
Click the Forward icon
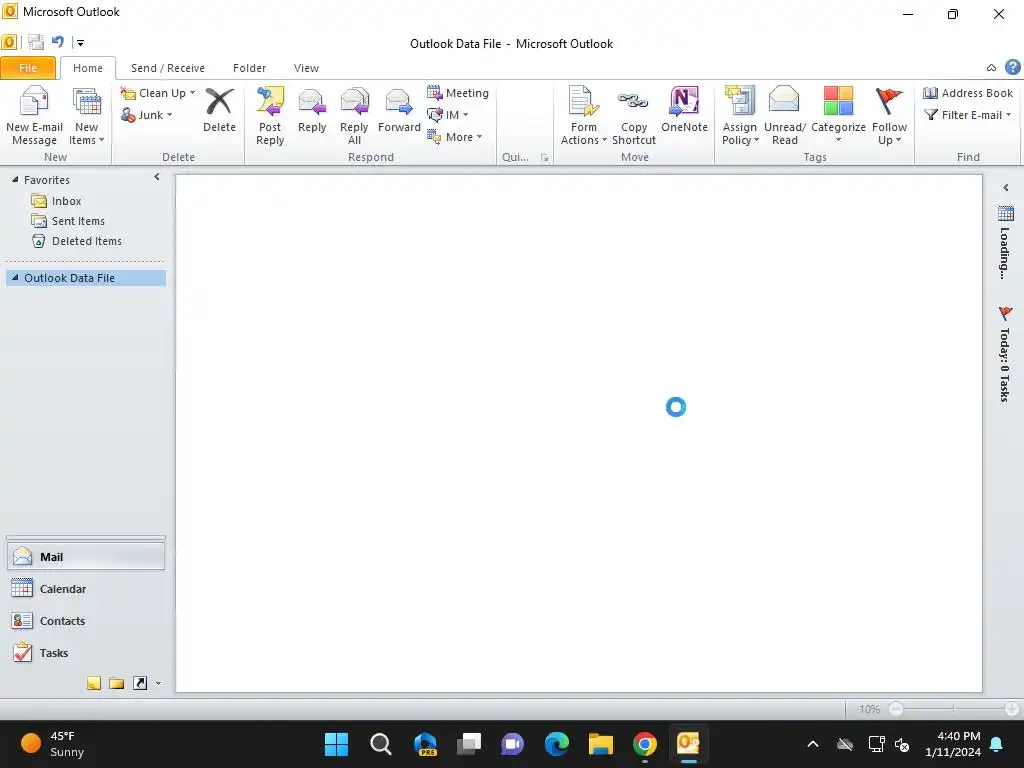pyautogui.click(x=399, y=110)
